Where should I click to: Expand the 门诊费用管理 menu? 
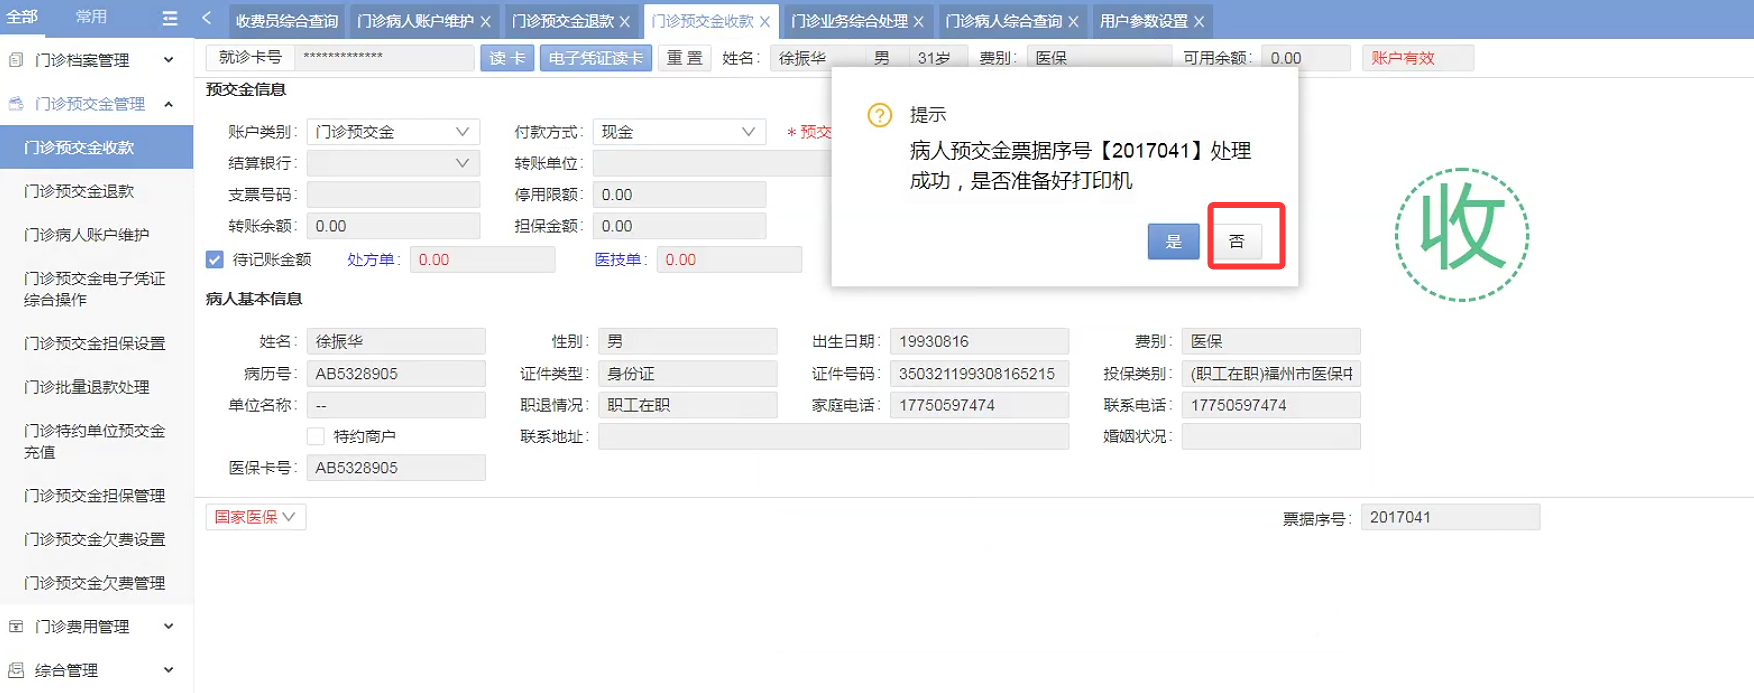(169, 626)
